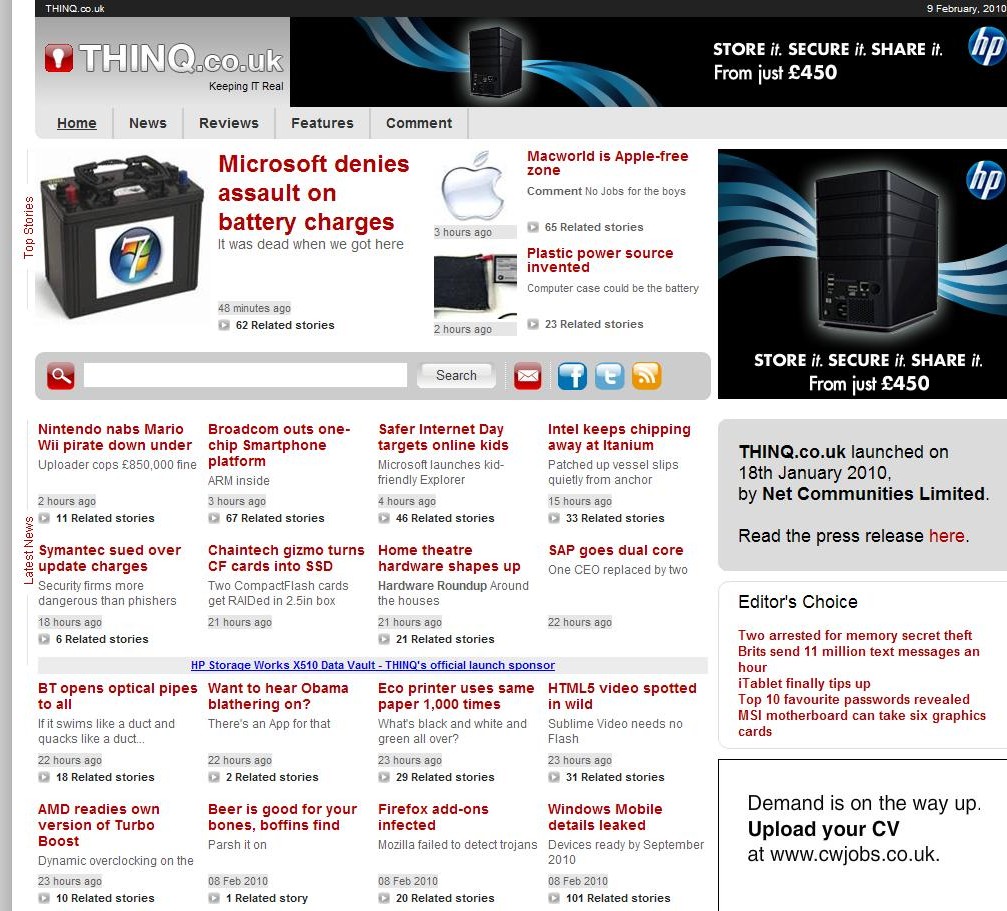Focus the search text field
Viewport: 1007px width, 911px height.
(x=245, y=376)
